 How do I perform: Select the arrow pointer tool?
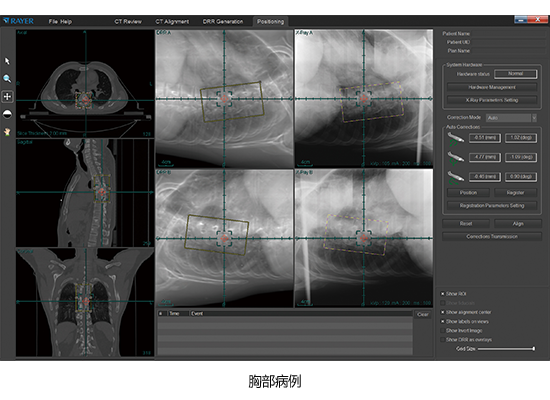(x=7, y=61)
